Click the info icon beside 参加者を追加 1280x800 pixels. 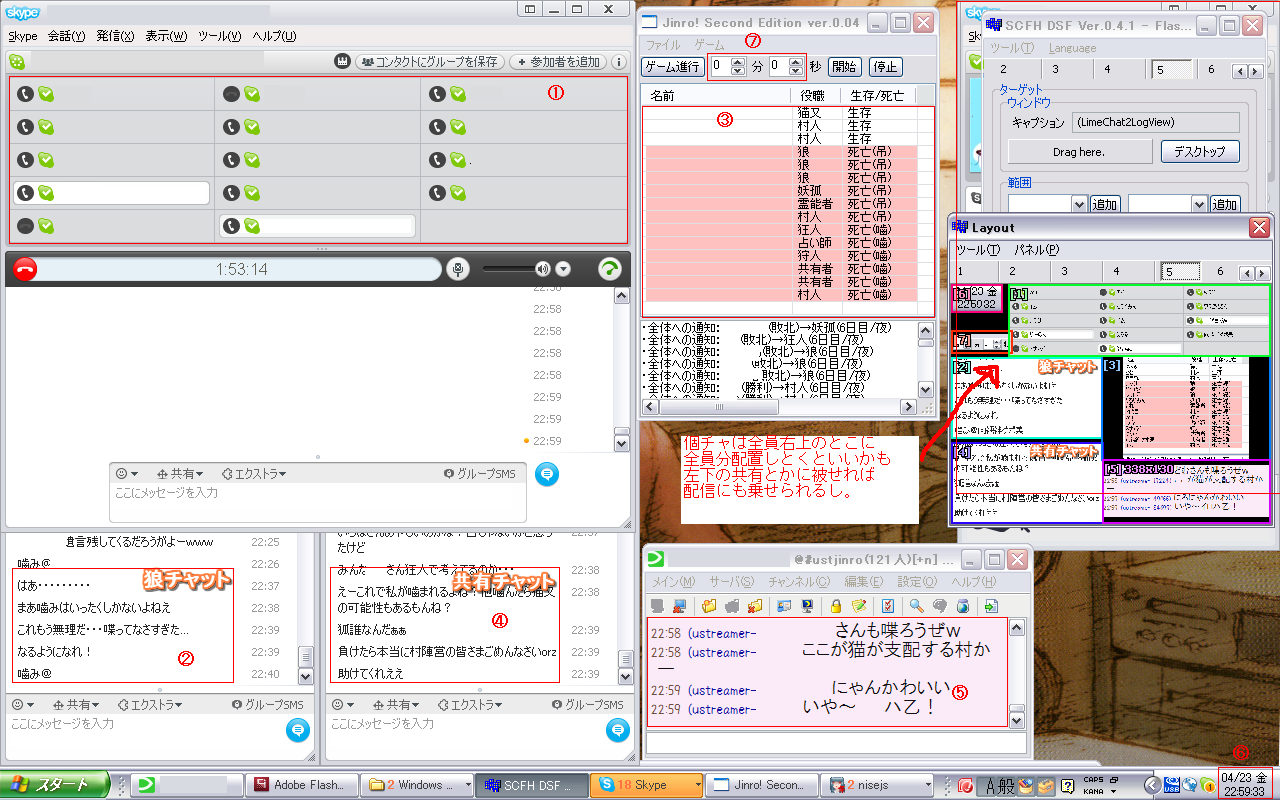point(619,62)
